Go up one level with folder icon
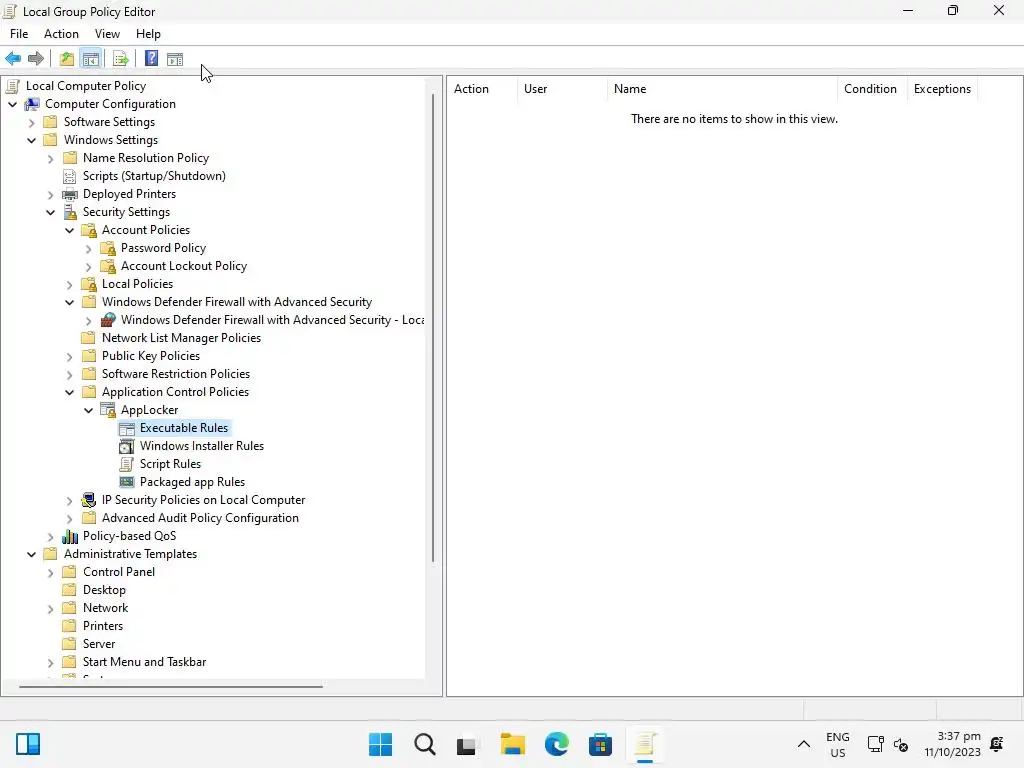1024x768 pixels. pos(67,59)
